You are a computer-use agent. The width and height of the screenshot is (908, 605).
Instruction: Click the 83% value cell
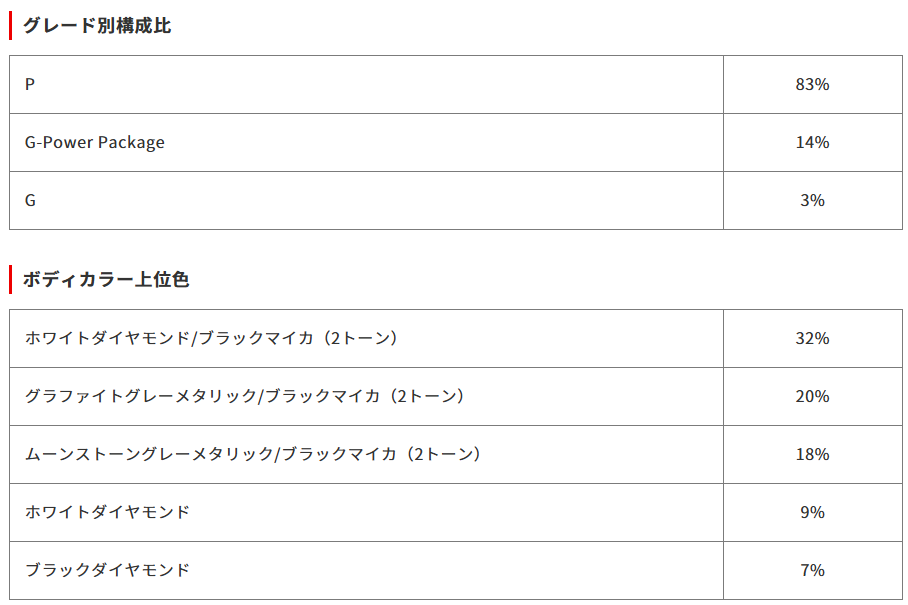tap(812, 85)
